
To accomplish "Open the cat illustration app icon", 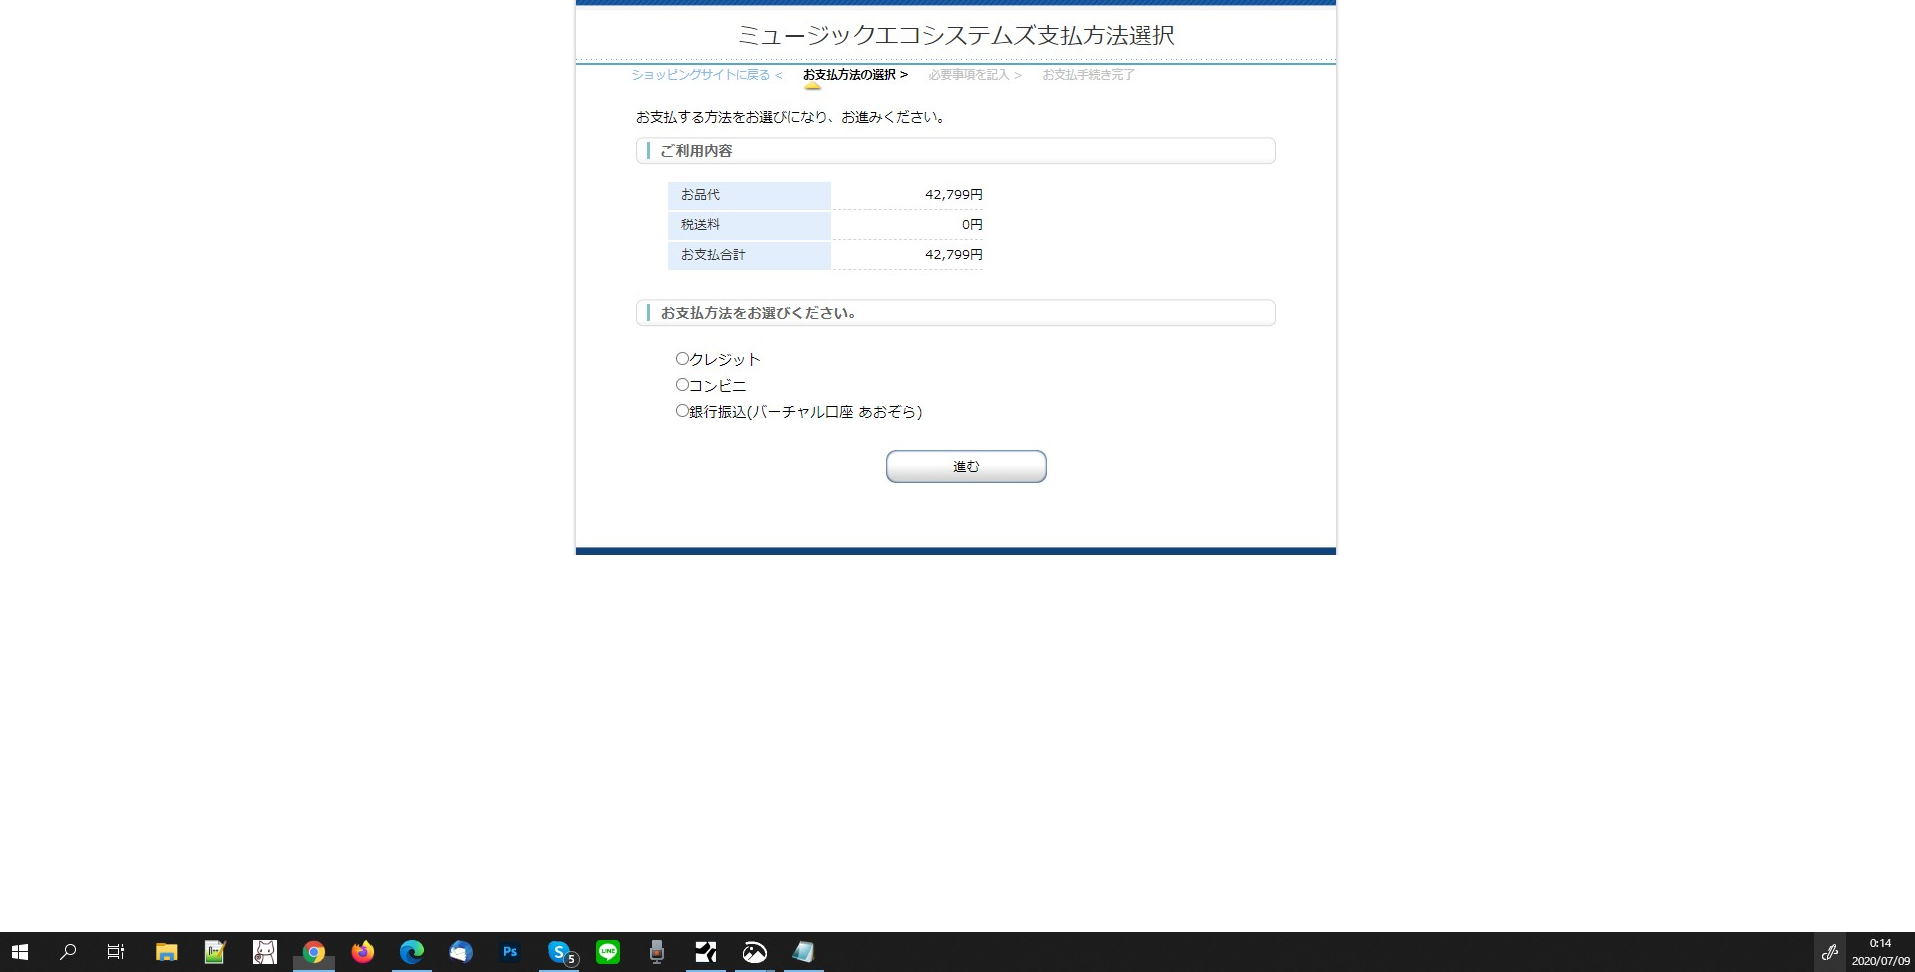I will point(264,952).
